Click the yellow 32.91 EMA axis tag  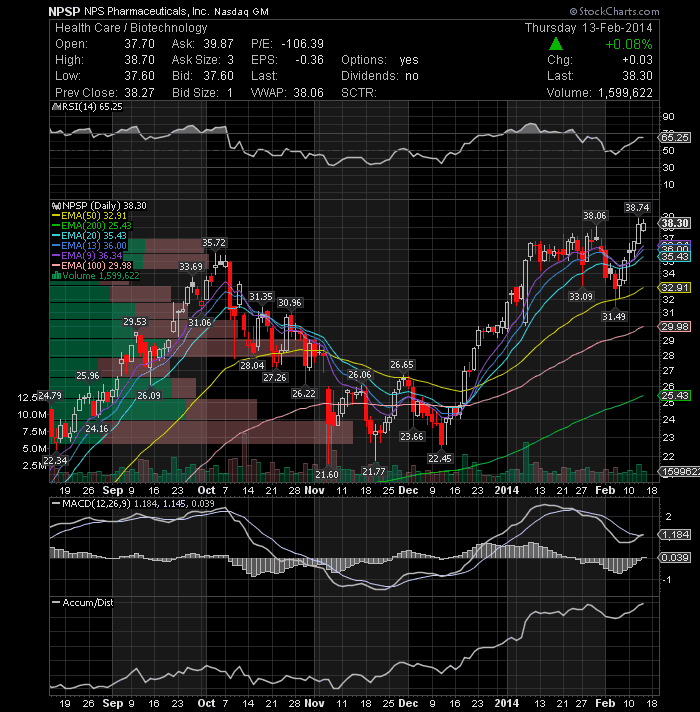click(x=675, y=288)
